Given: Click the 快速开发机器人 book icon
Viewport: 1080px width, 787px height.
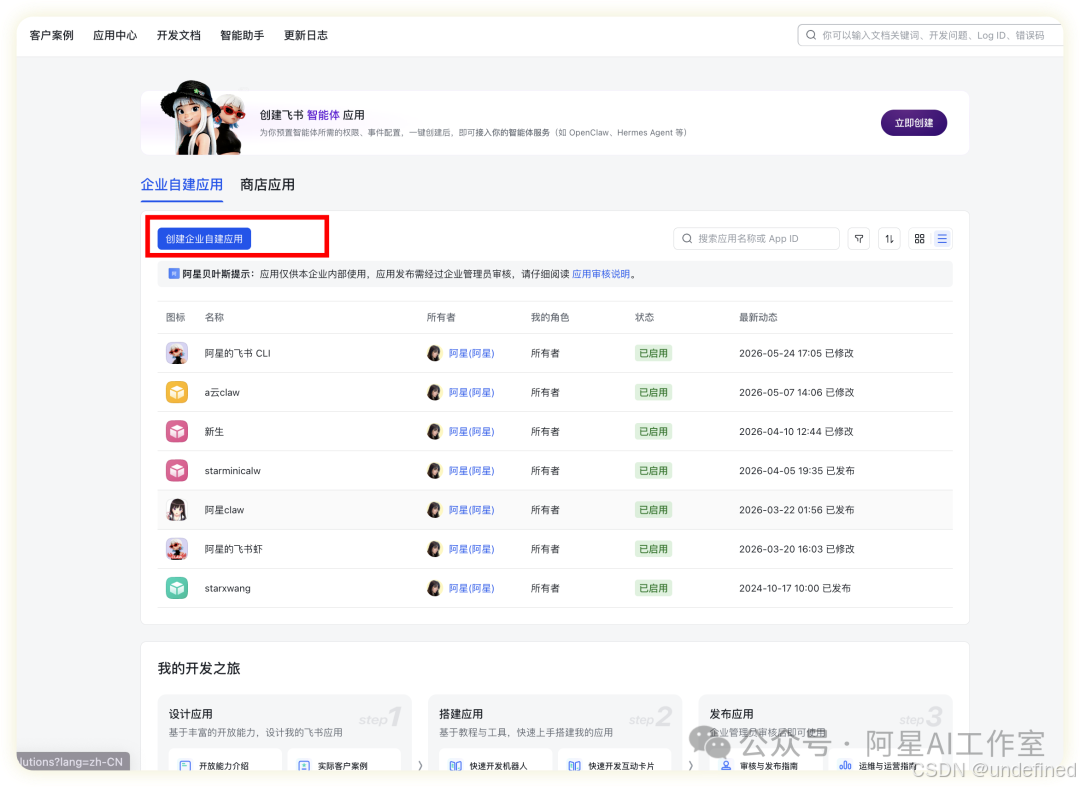Looking at the screenshot, I should tap(455, 766).
